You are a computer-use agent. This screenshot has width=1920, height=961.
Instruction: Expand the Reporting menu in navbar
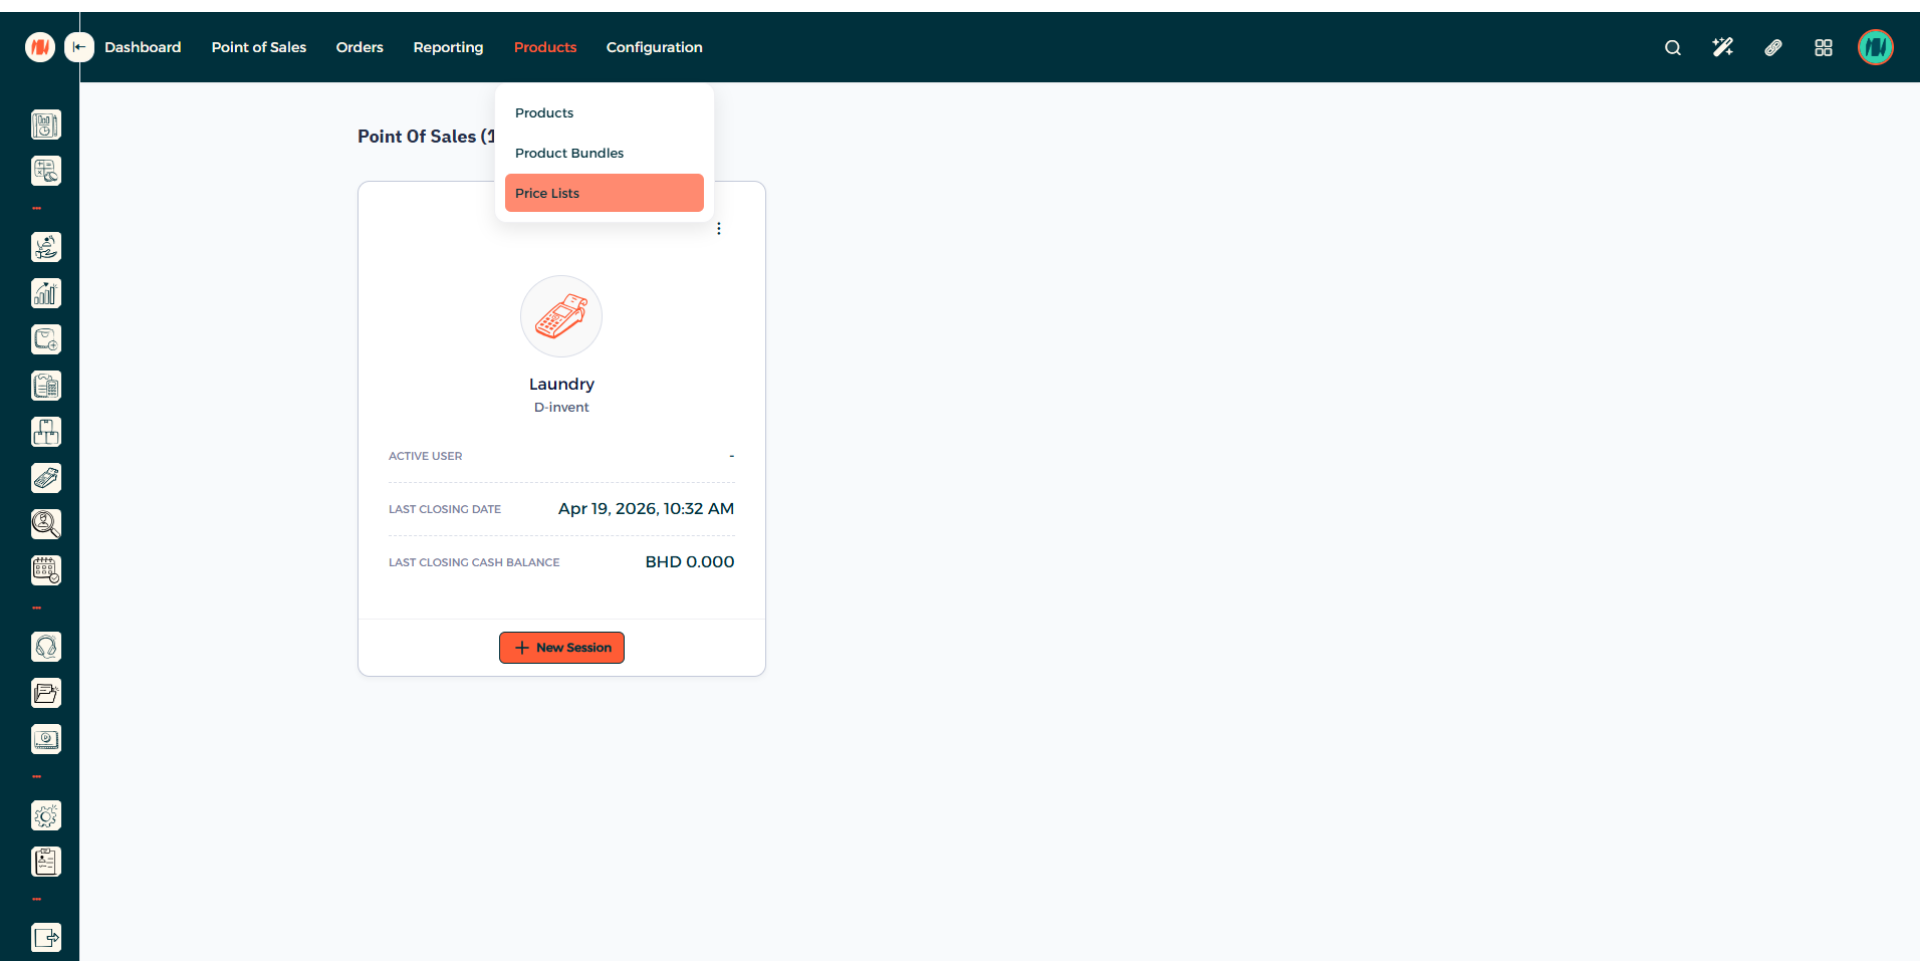tap(448, 47)
